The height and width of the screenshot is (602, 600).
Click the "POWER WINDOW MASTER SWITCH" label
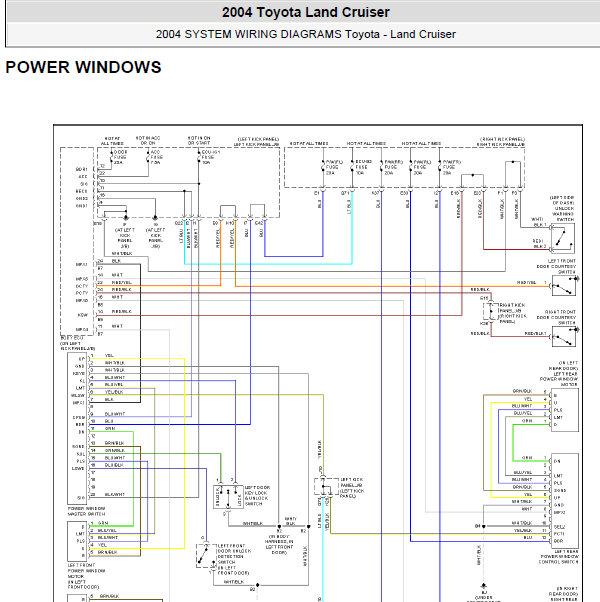coord(86,511)
